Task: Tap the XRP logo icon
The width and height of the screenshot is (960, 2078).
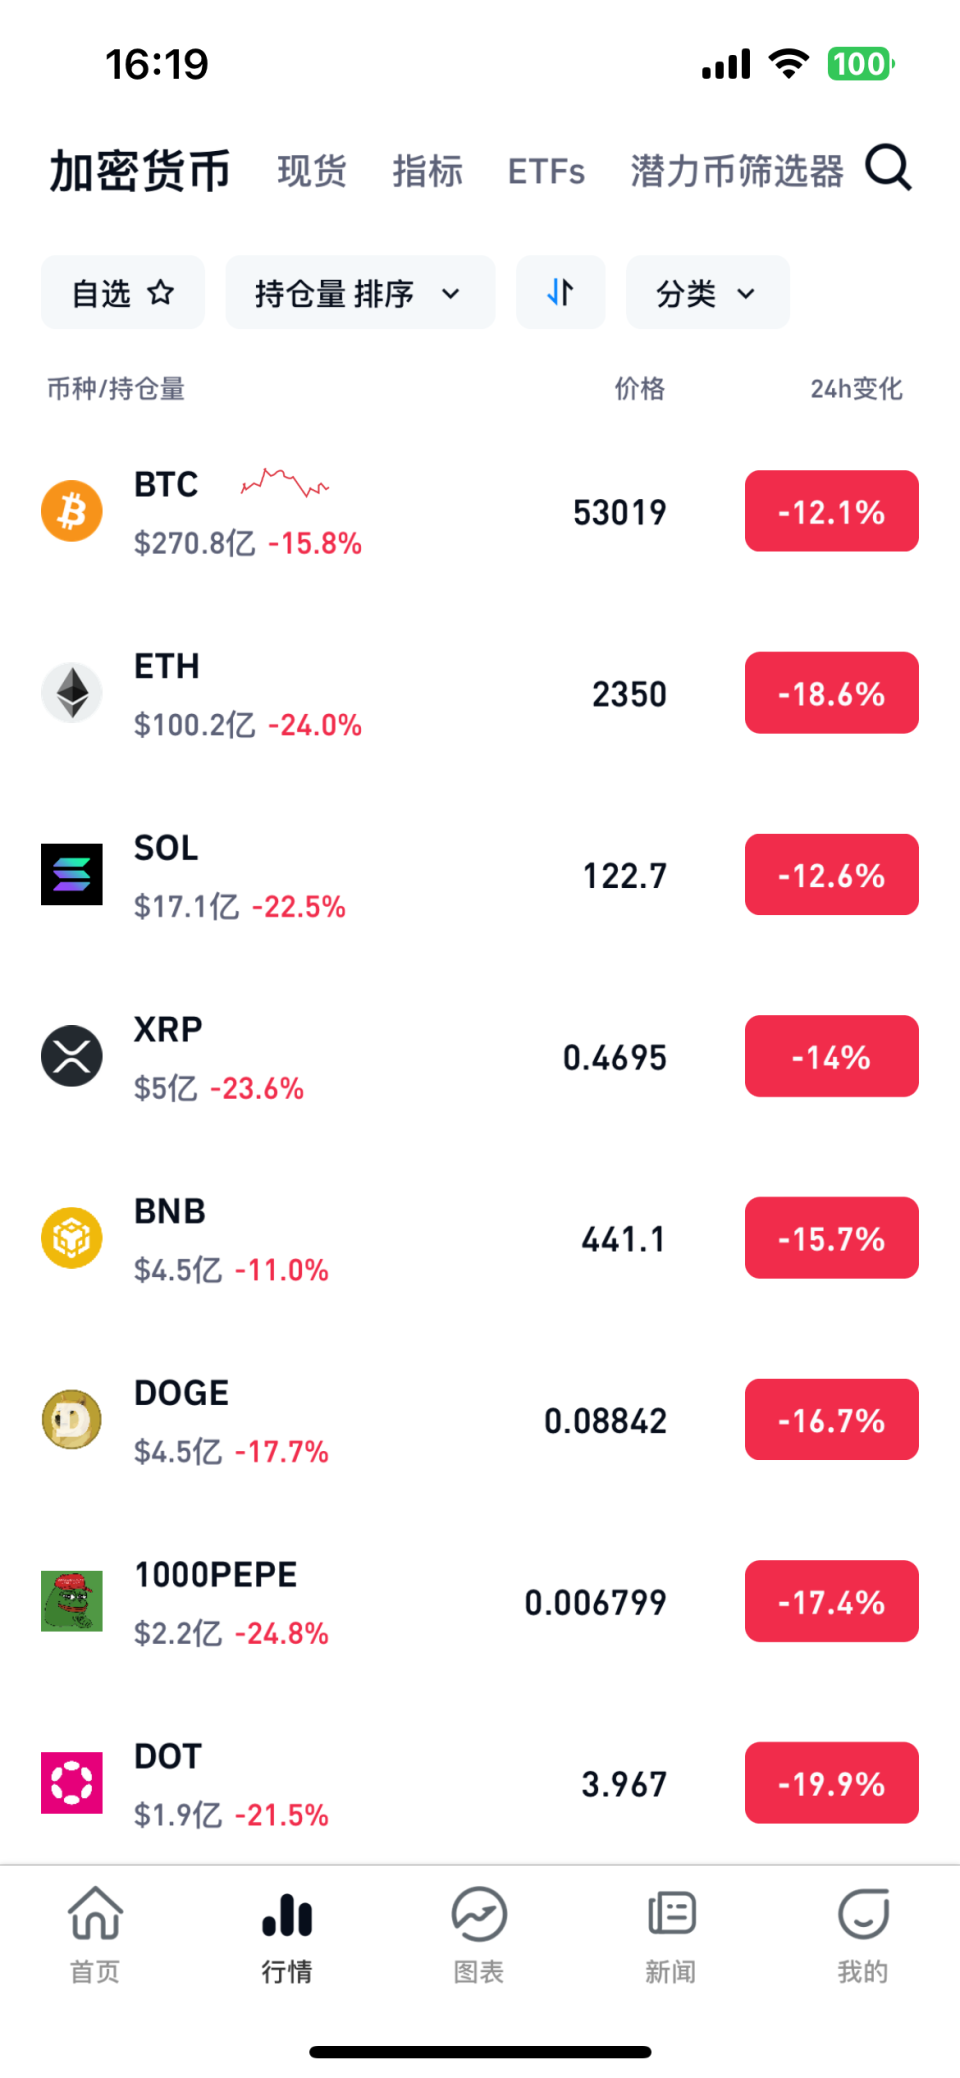Action: (72, 1056)
